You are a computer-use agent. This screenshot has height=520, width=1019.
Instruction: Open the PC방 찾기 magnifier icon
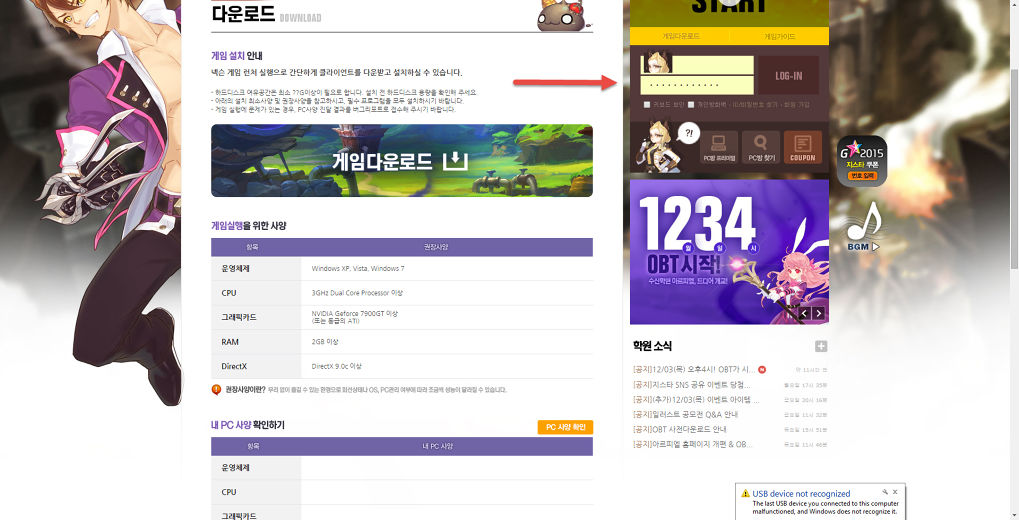pyautogui.click(x=762, y=147)
